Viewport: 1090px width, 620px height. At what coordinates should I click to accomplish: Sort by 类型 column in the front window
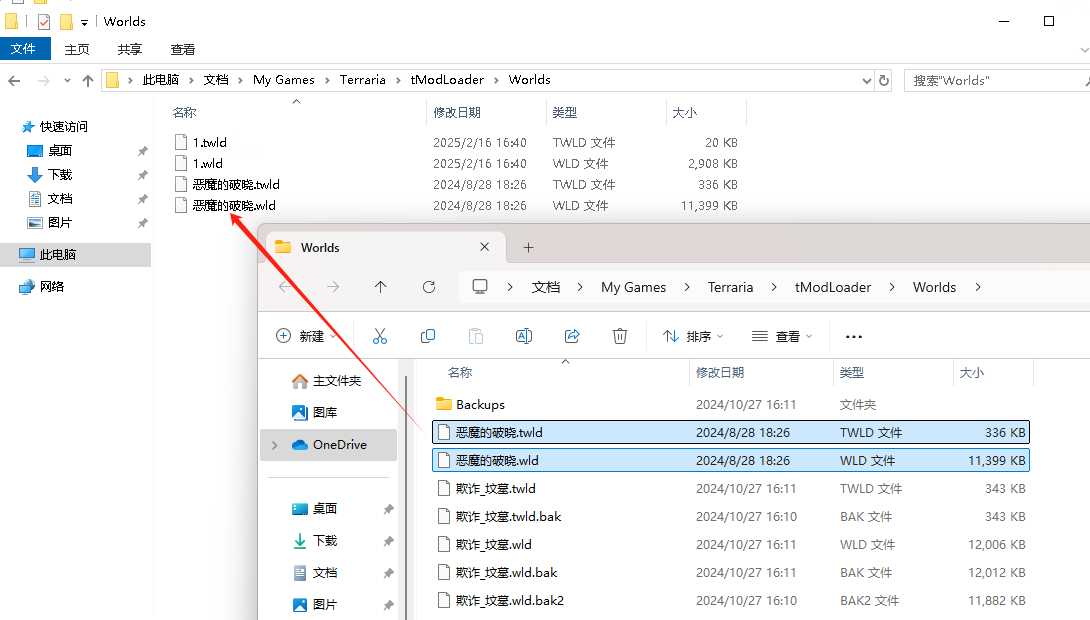852,373
